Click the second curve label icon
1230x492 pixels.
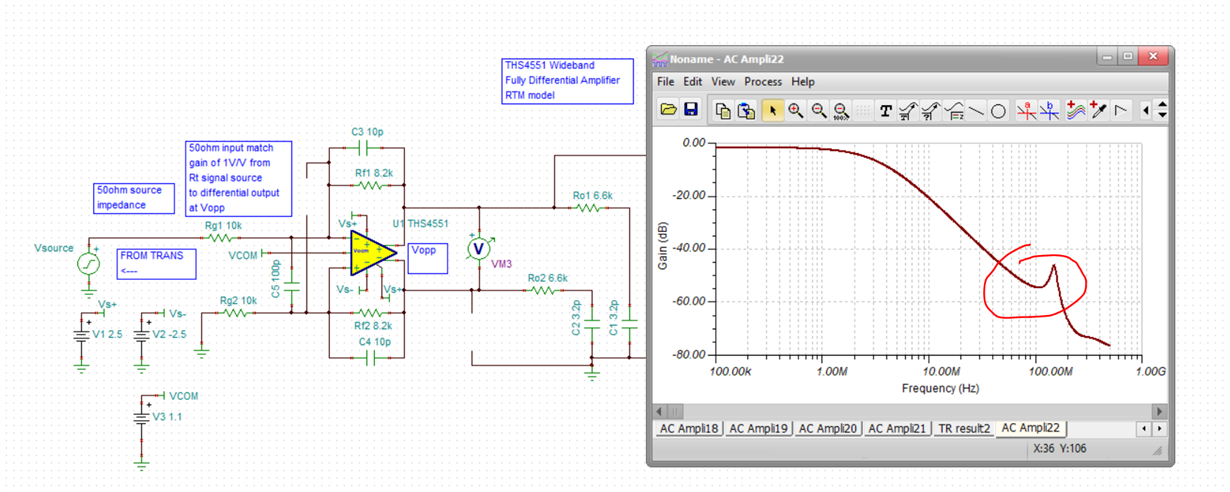tap(931, 110)
